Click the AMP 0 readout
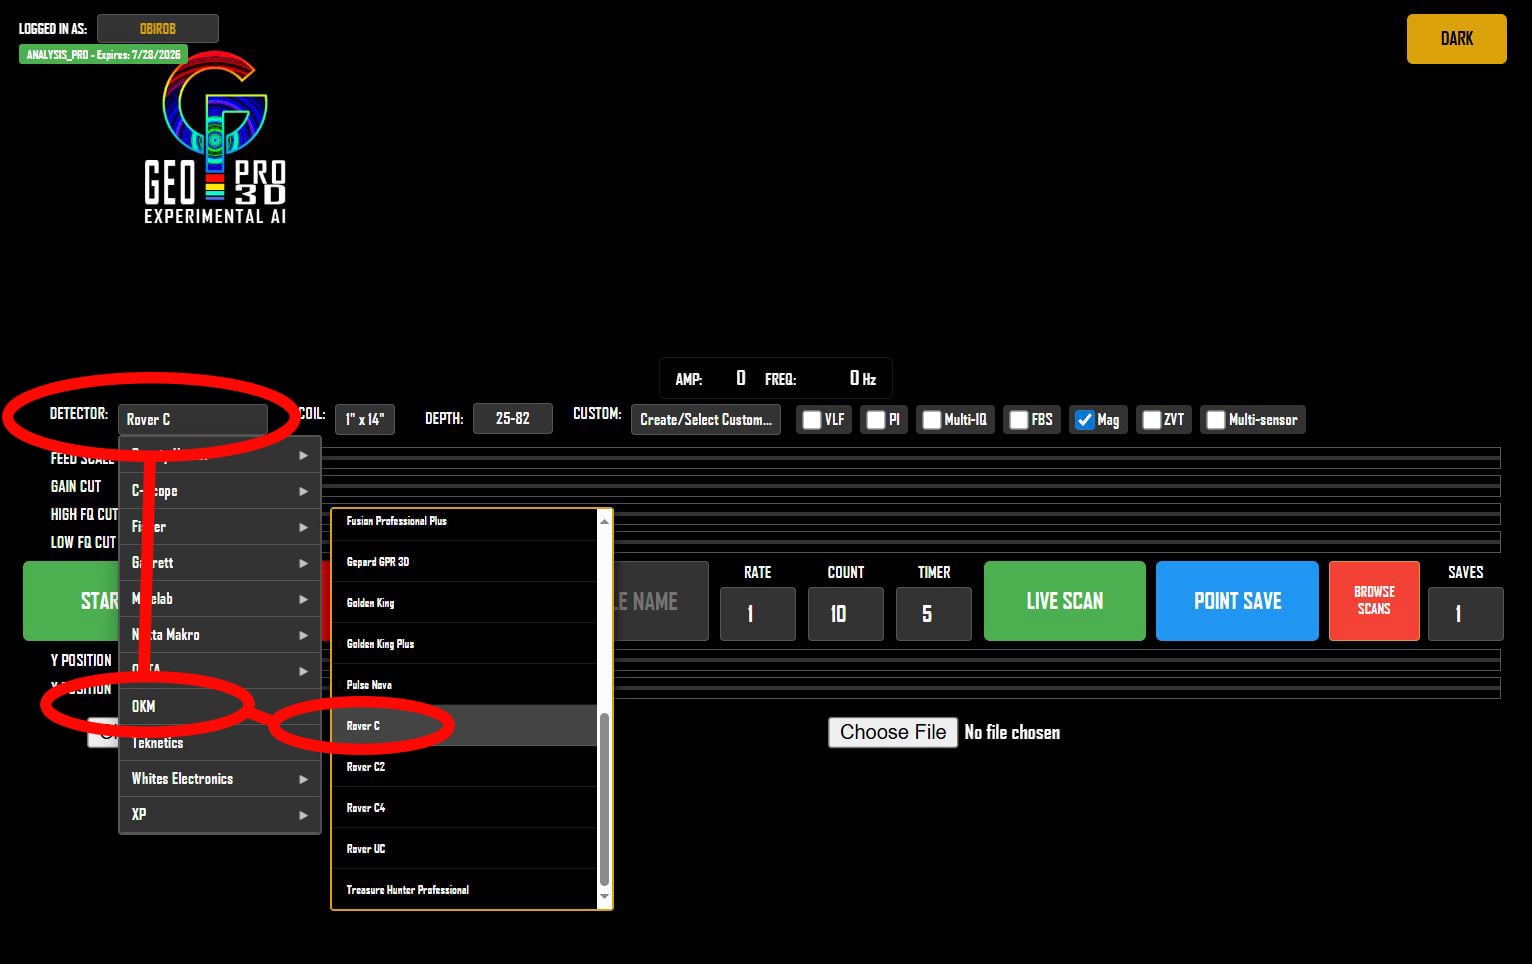Screen dimensions: 1532x964 pyautogui.click(x=711, y=379)
